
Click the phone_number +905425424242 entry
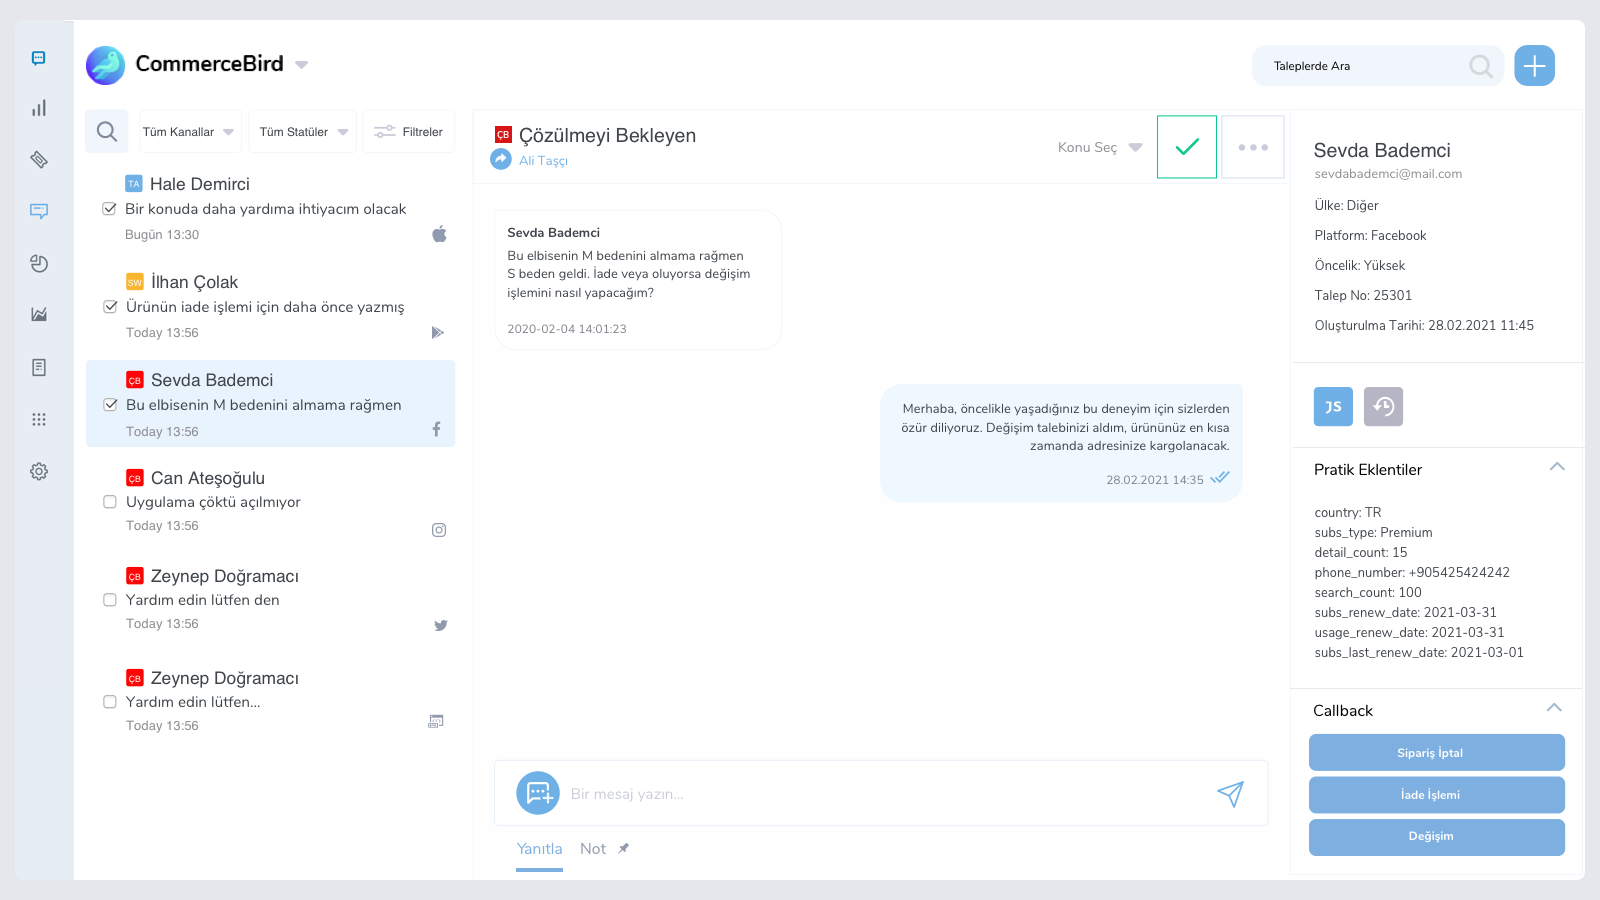[x=1412, y=573]
